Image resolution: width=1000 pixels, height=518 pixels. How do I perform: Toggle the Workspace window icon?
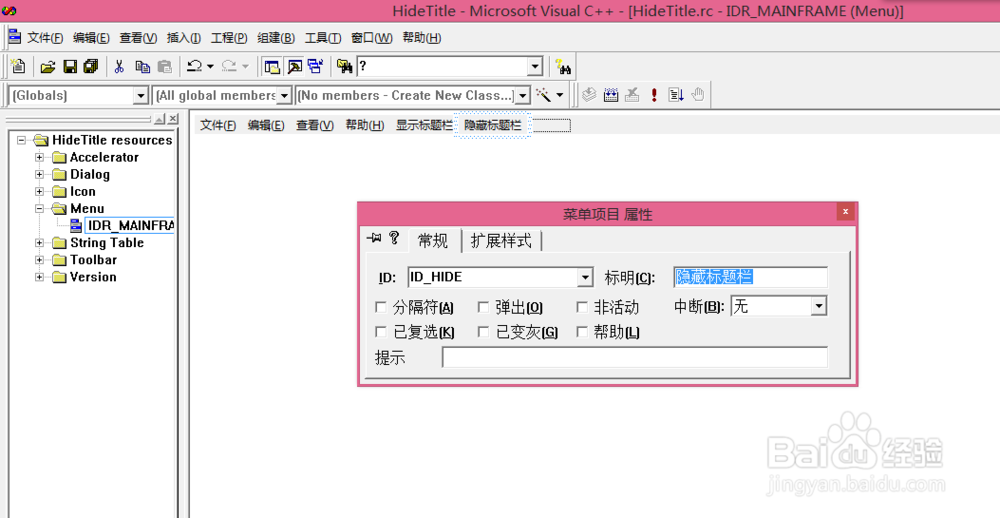(272, 66)
